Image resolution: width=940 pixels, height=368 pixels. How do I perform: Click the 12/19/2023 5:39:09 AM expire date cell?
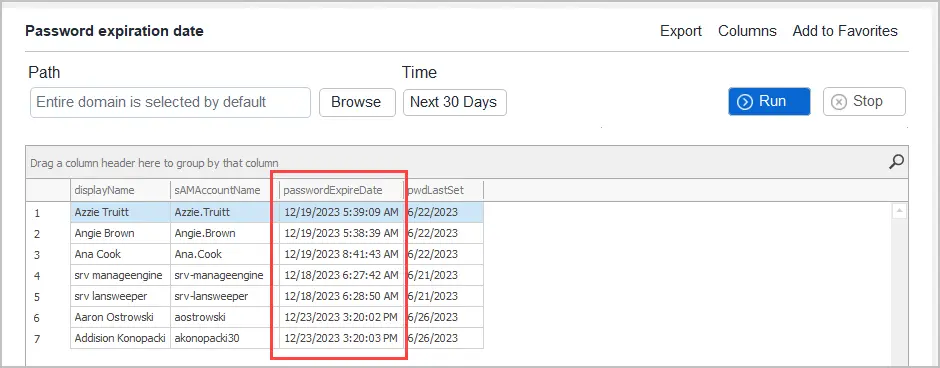[341, 212]
